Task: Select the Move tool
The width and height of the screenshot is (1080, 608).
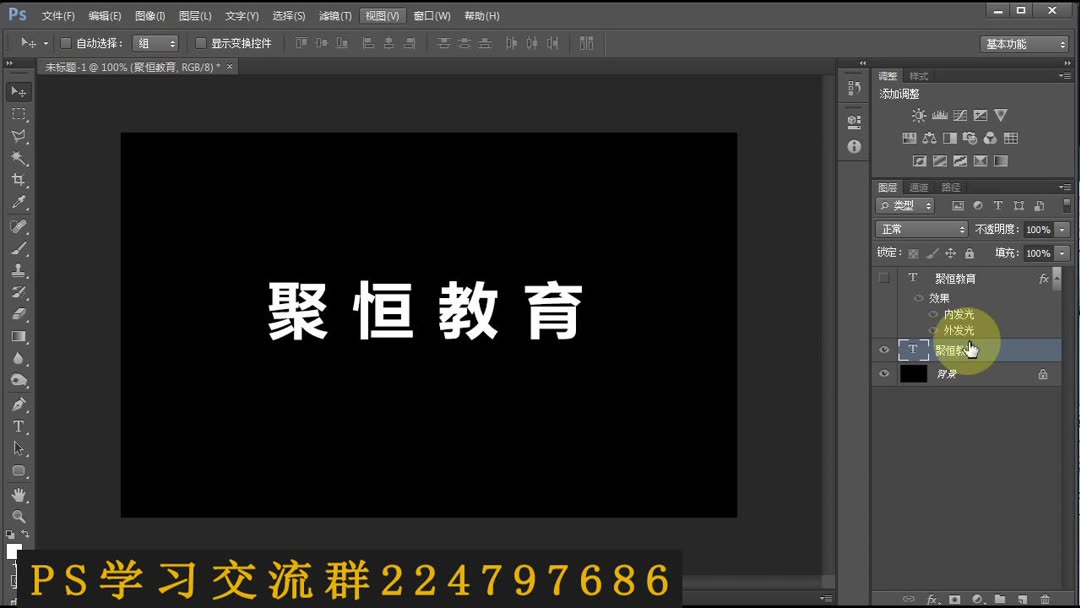Action: [18, 91]
